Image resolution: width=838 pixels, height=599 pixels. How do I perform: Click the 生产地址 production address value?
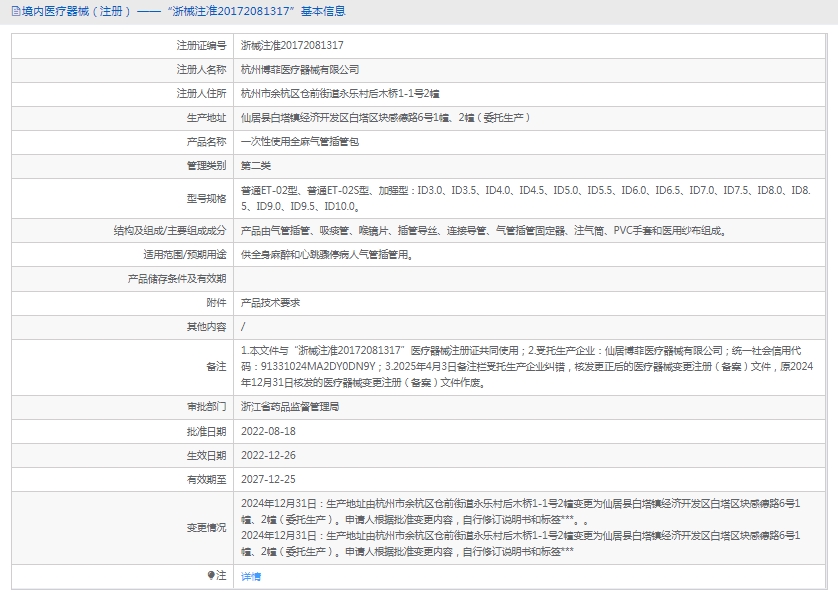click(x=385, y=118)
